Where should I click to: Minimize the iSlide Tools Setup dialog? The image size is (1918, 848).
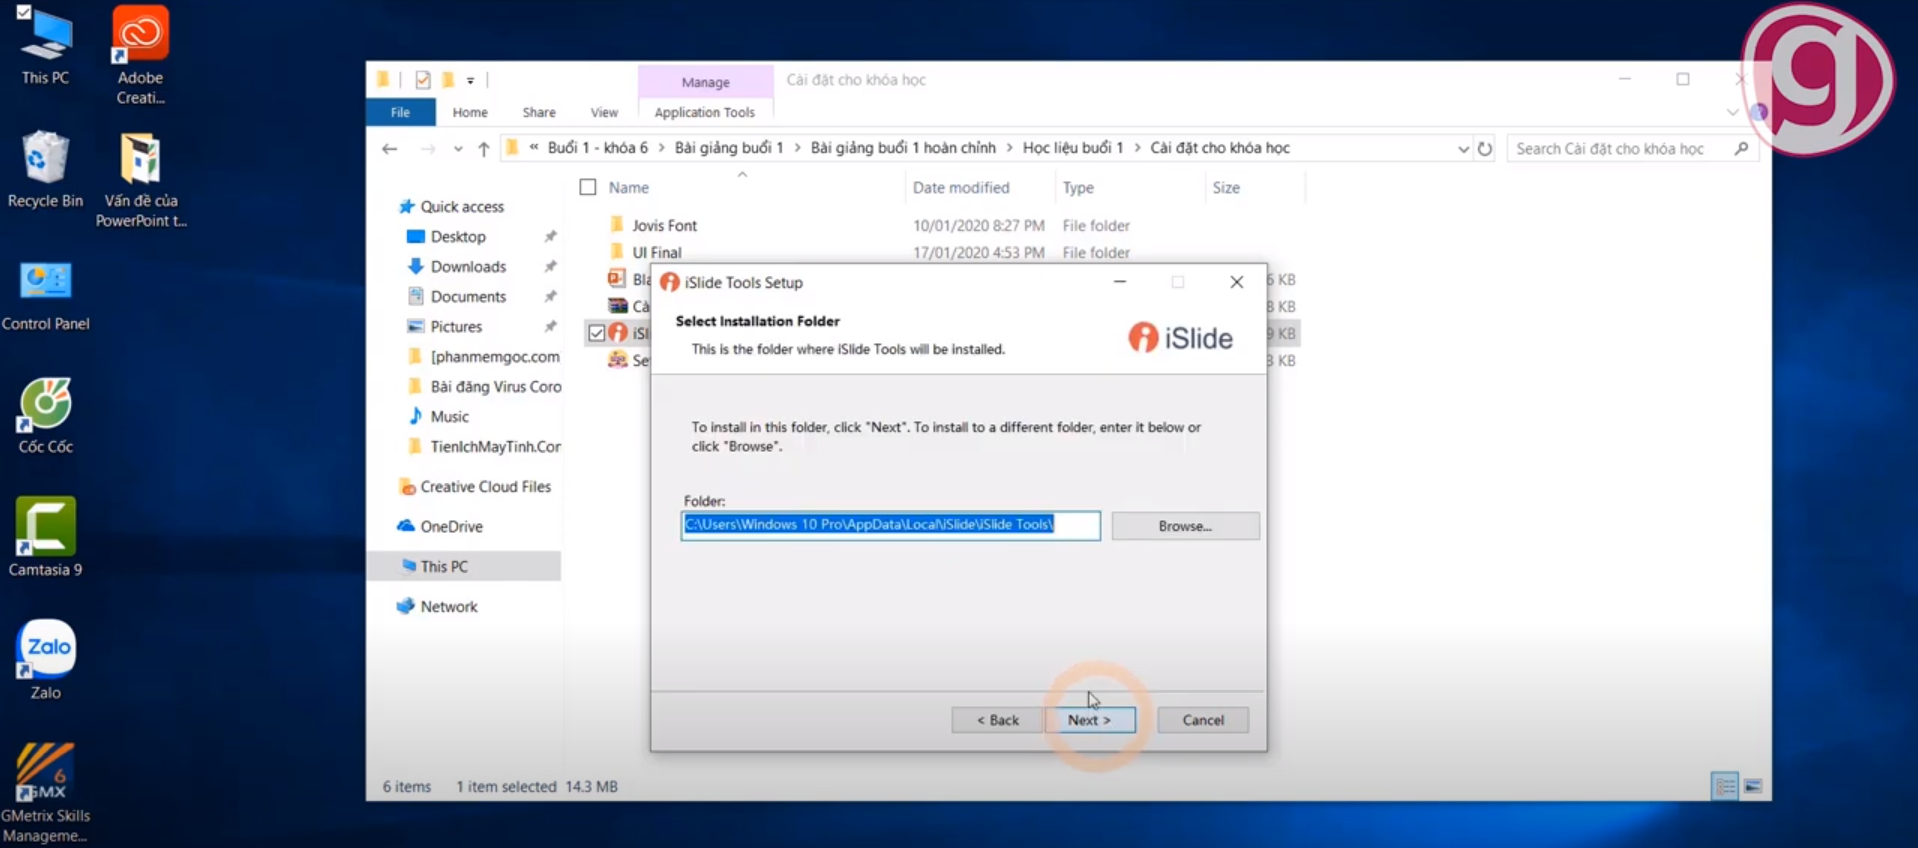(x=1120, y=282)
